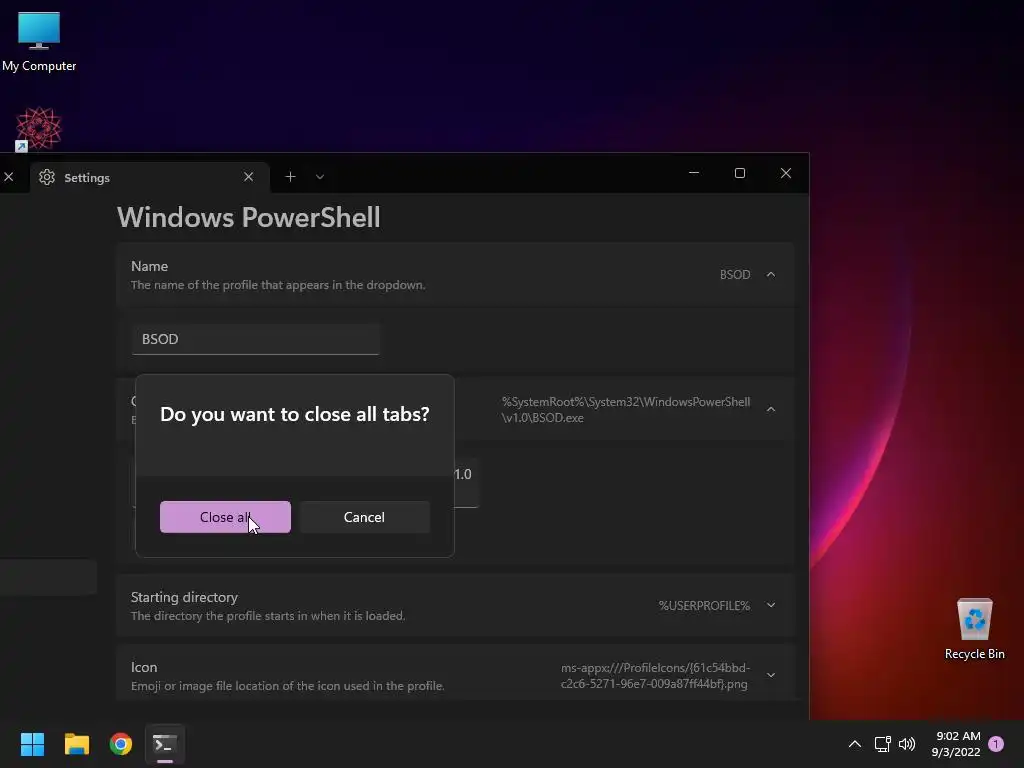
Task: Open the clock showing 9:02 AM
Action: (x=956, y=744)
